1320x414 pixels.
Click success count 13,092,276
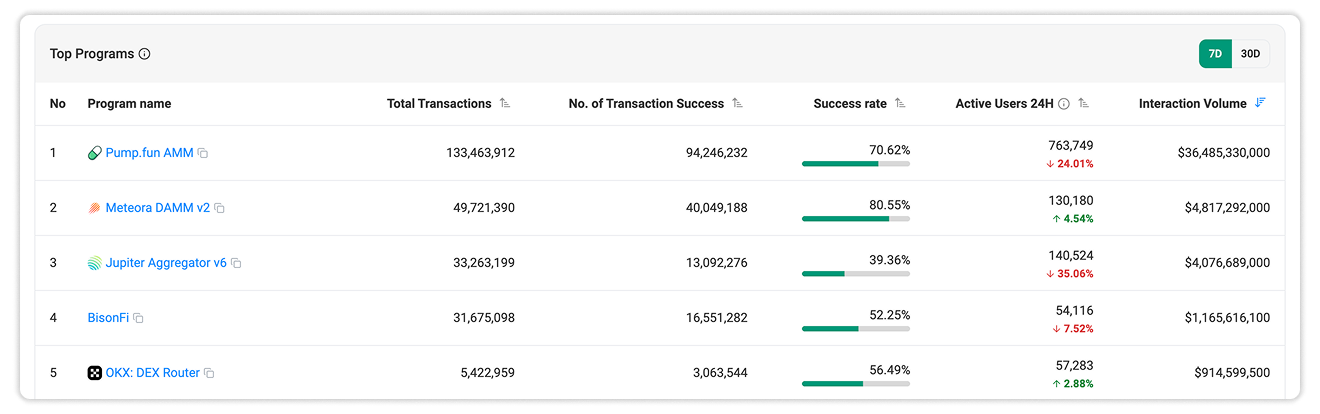click(x=717, y=263)
